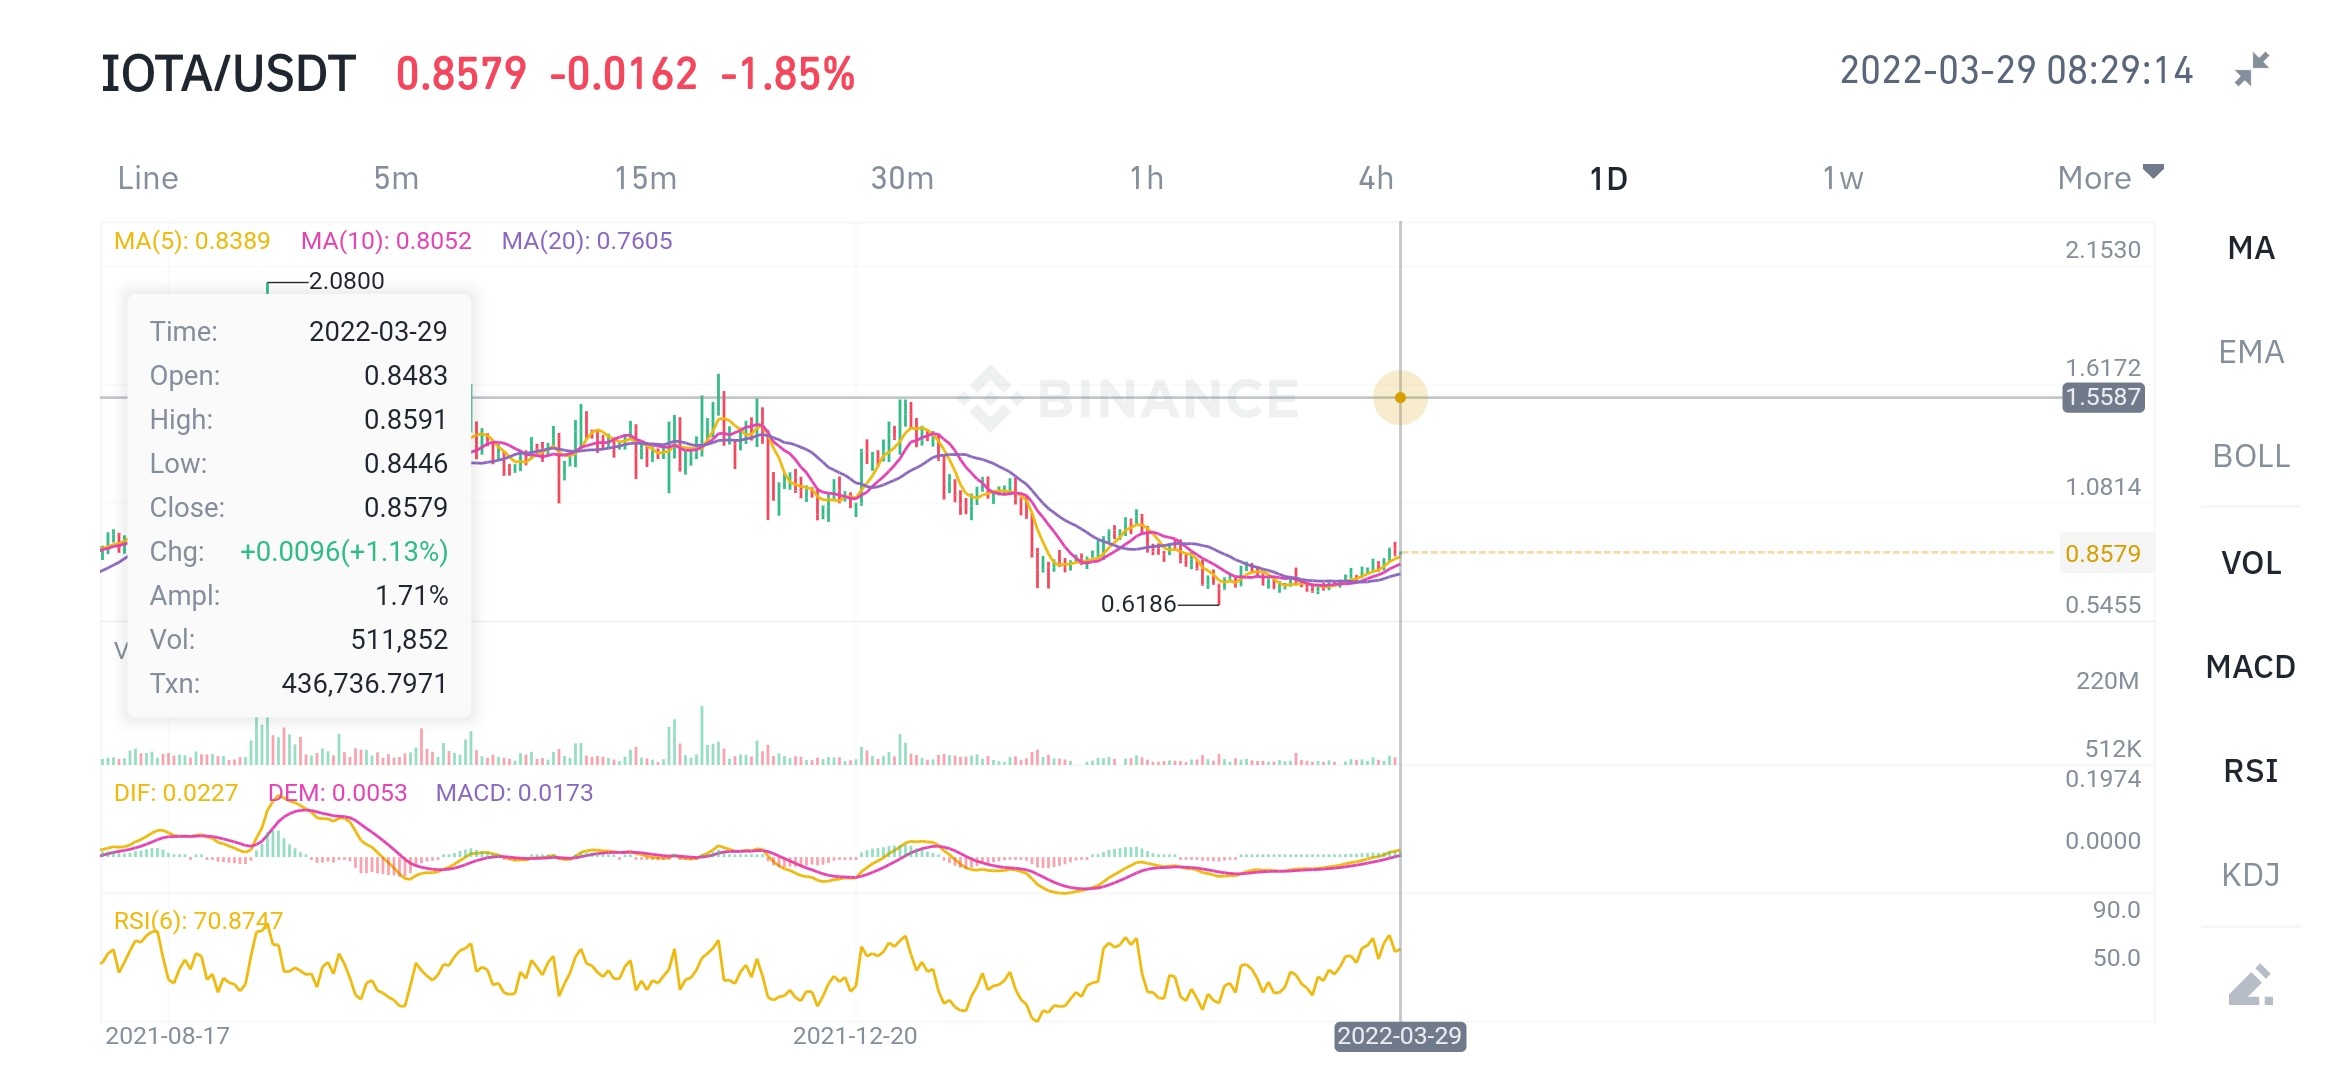This screenshot has width=2340, height=1080.
Task: Click the 1.5587 crosshair price label
Action: [2103, 397]
